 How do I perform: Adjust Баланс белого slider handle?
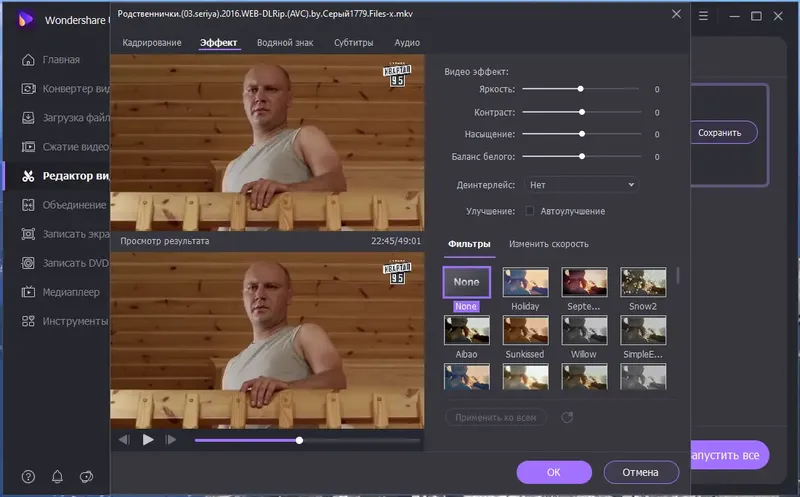point(582,156)
